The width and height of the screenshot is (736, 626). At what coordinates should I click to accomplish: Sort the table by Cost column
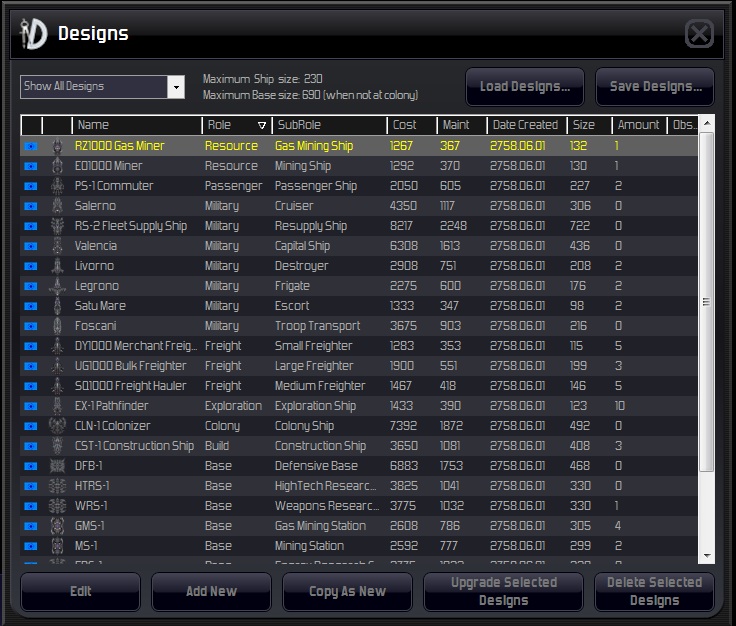point(412,125)
